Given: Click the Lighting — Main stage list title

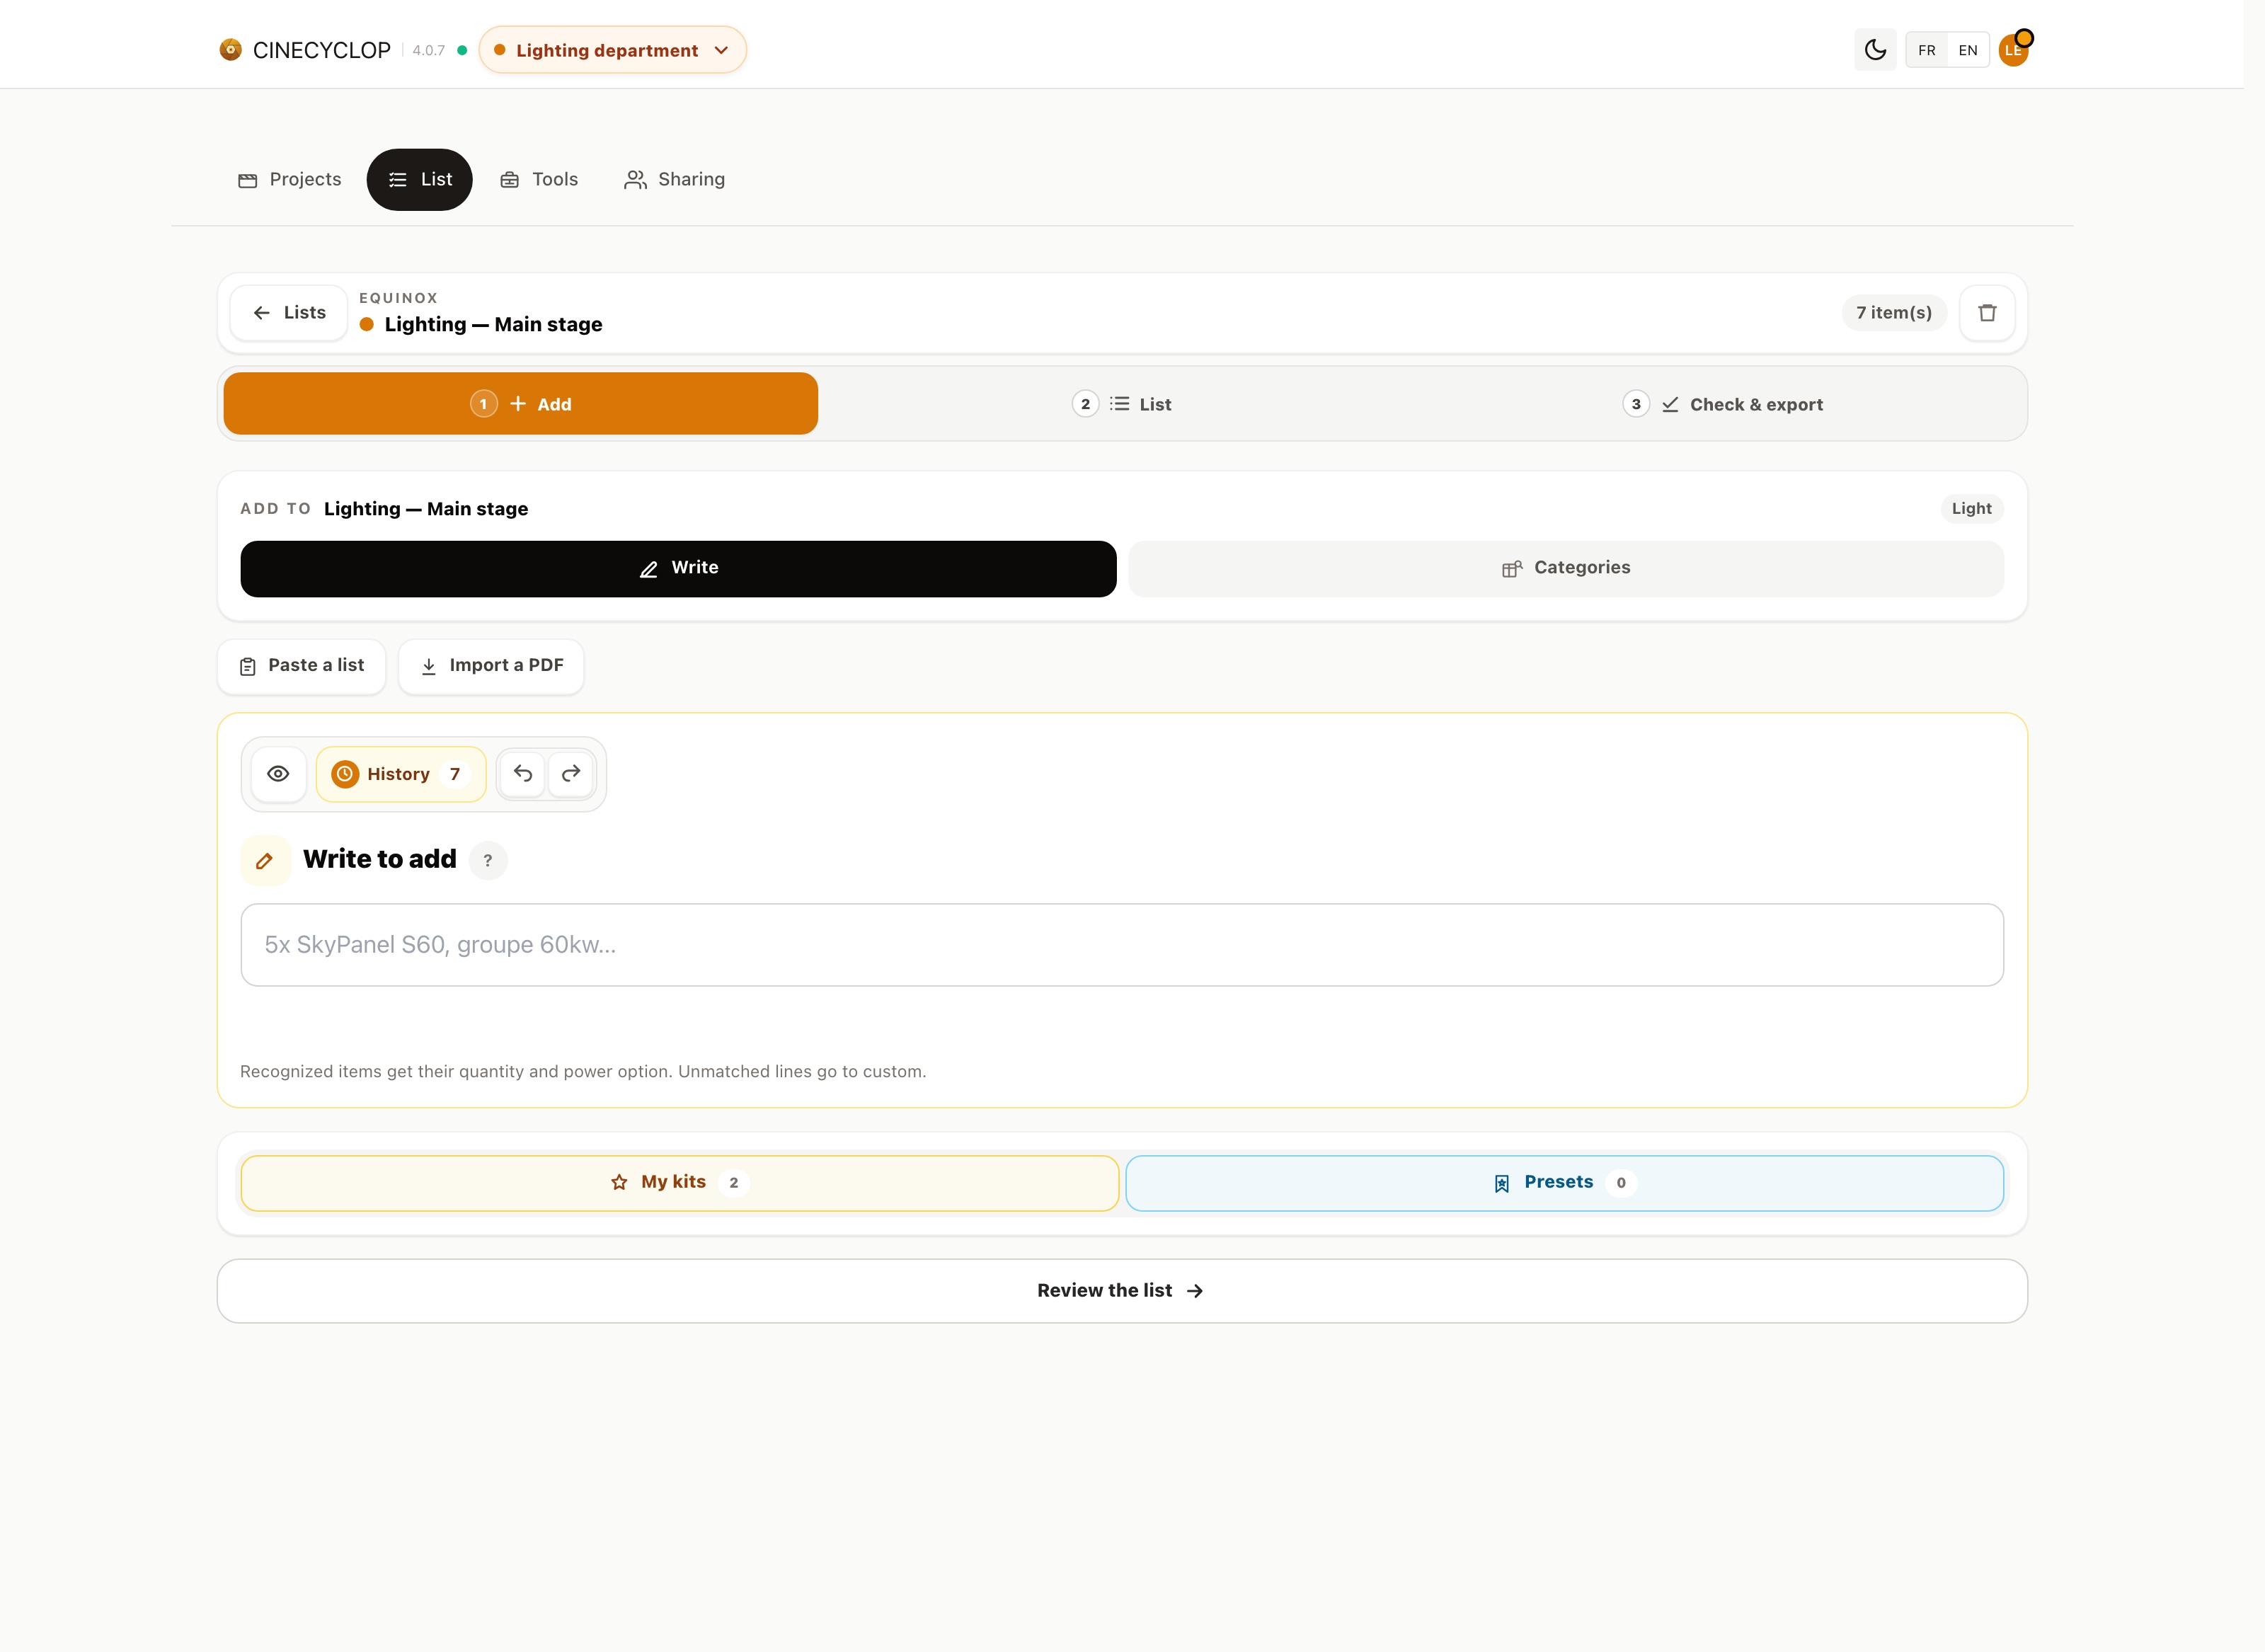Looking at the screenshot, I should coord(493,325).
